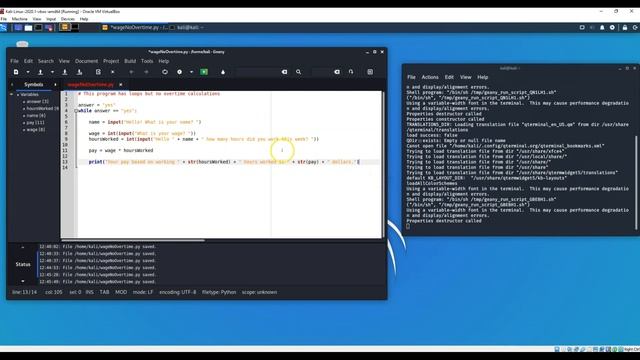Select the Status tab in message panel
The image size is (640, 360).
(x=23, y=264)
